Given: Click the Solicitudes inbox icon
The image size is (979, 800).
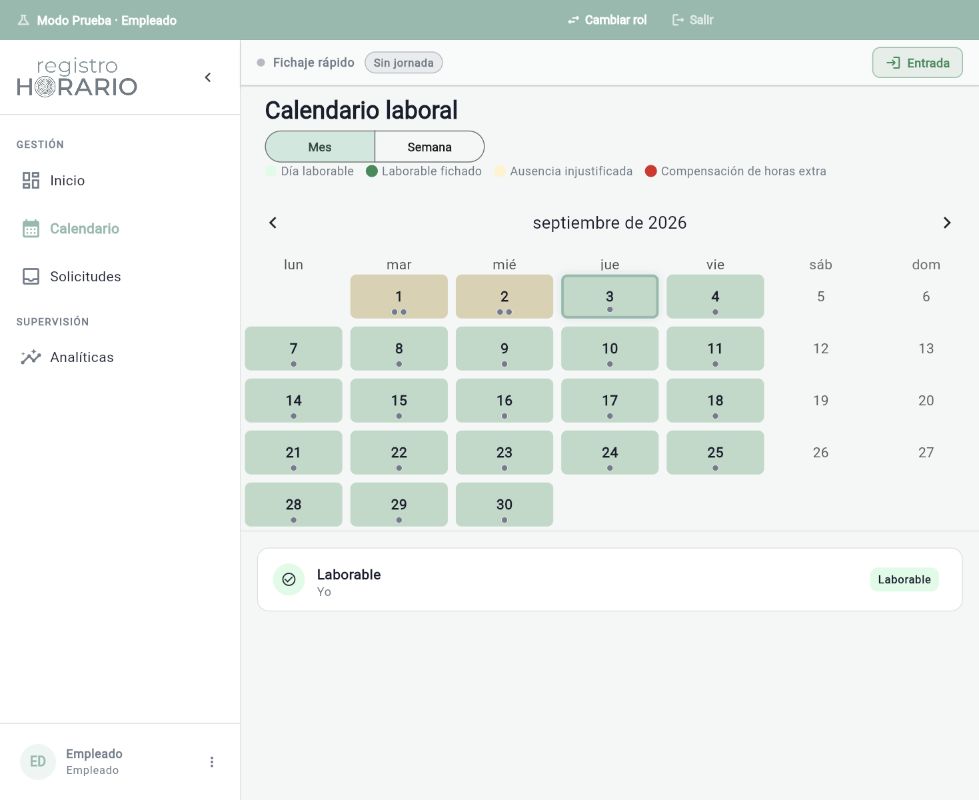Looking at the screenshot, I should coord(31,277).
